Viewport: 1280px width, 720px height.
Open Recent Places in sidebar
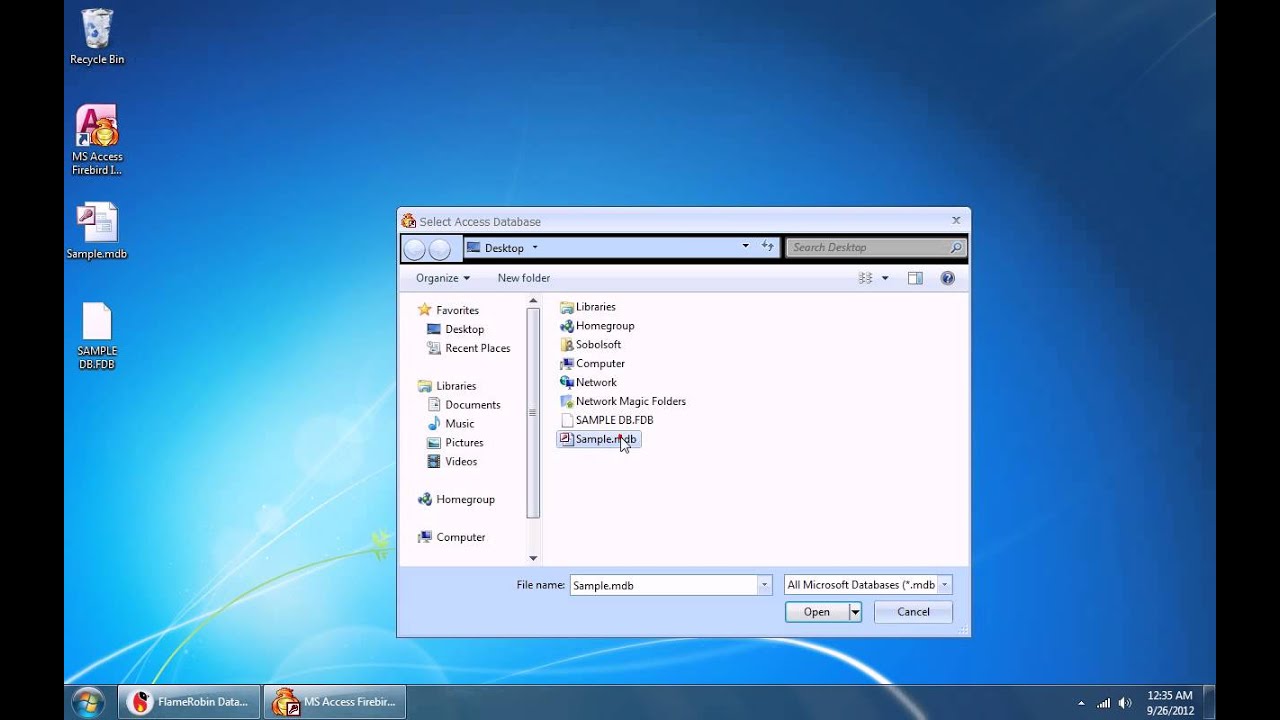tap(469, 348)
